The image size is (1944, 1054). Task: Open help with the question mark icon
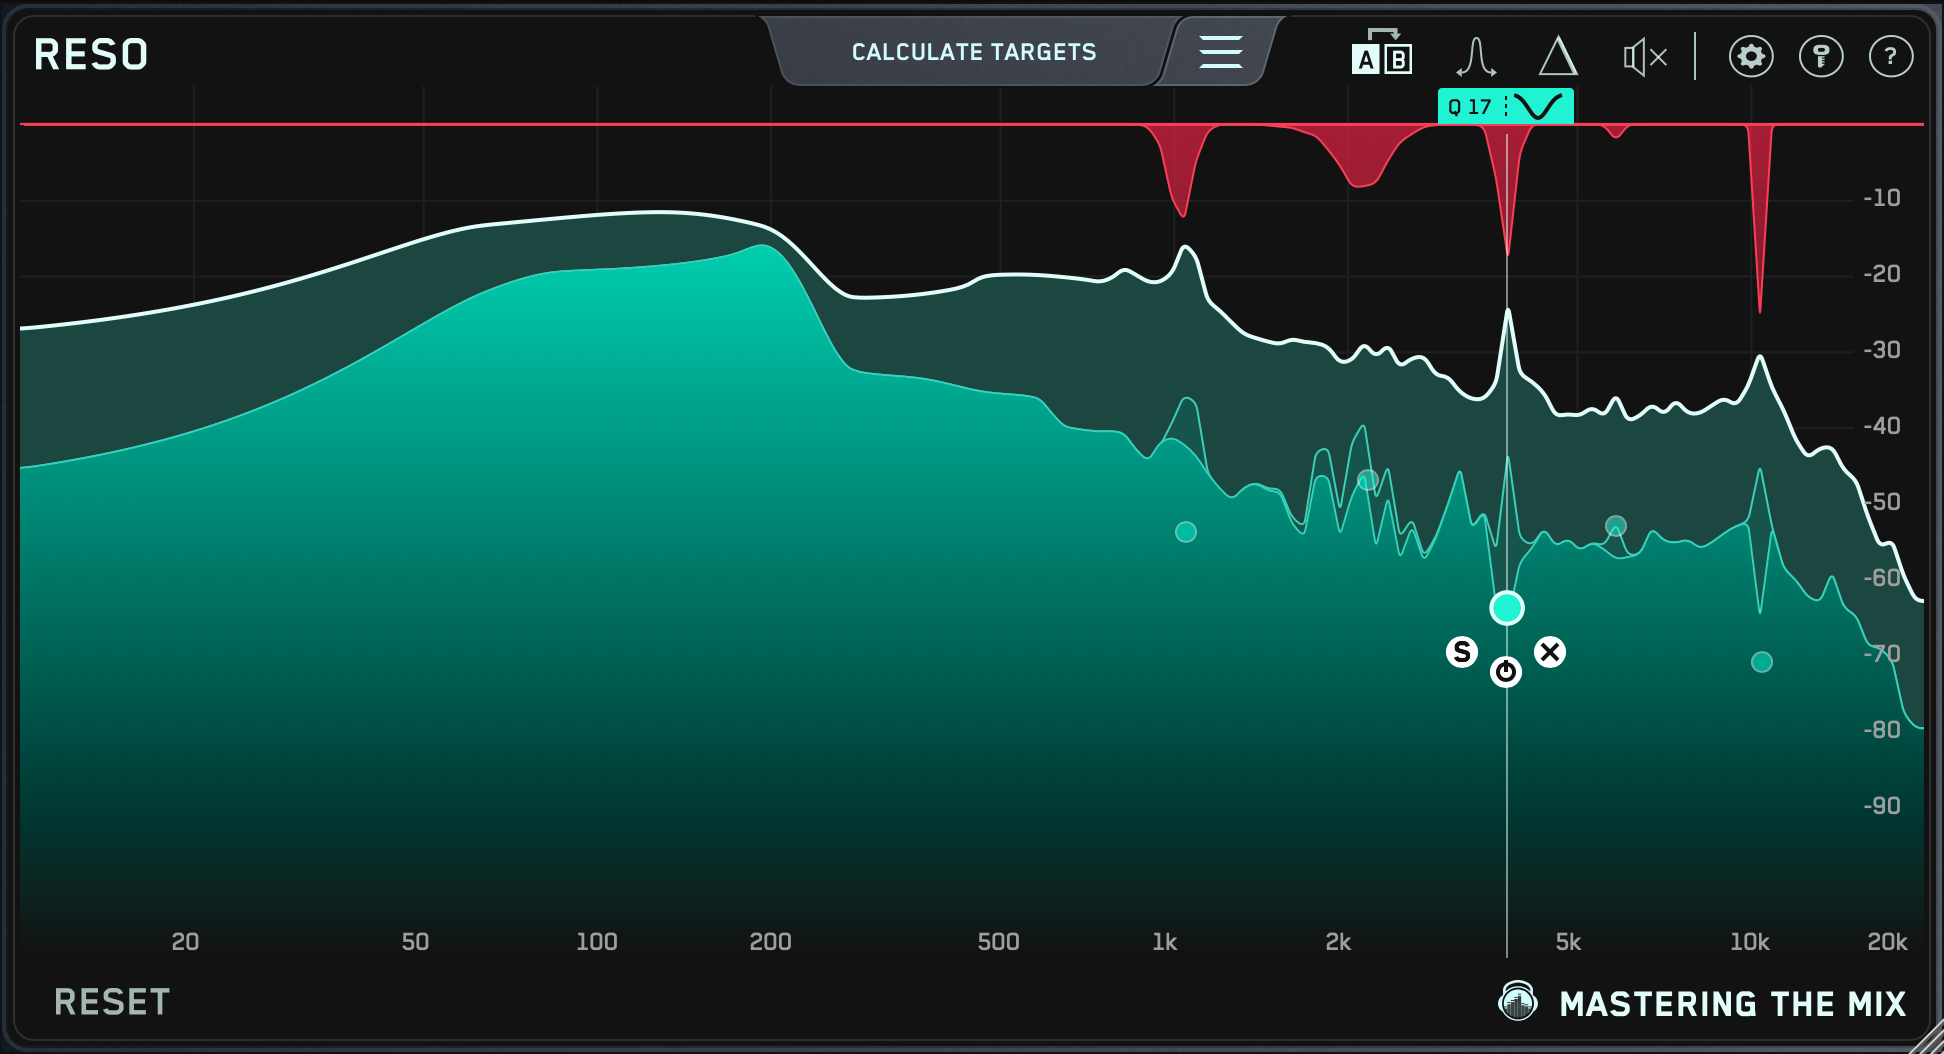(1890, 57)
